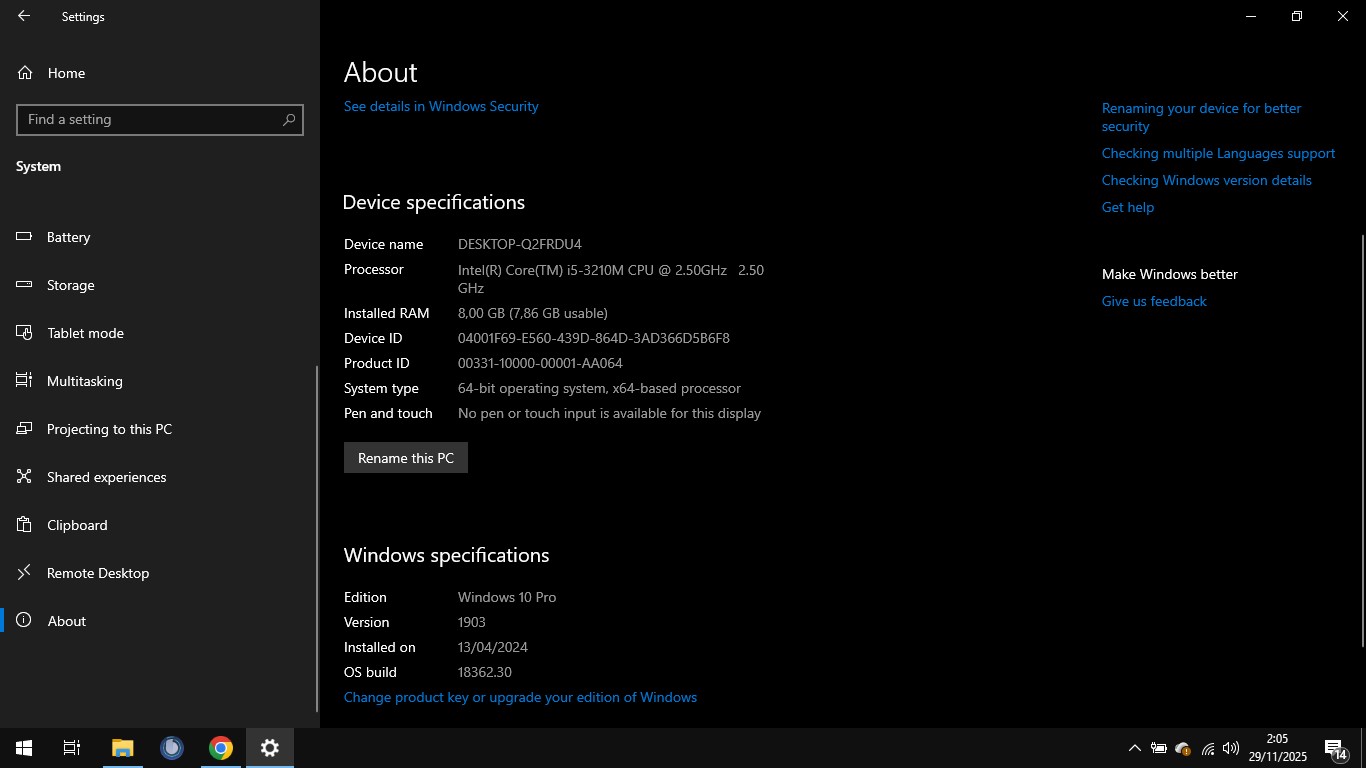Select the Tablet mode icon
Viewport: 1366px width, 768px height.
pos(25,333)
